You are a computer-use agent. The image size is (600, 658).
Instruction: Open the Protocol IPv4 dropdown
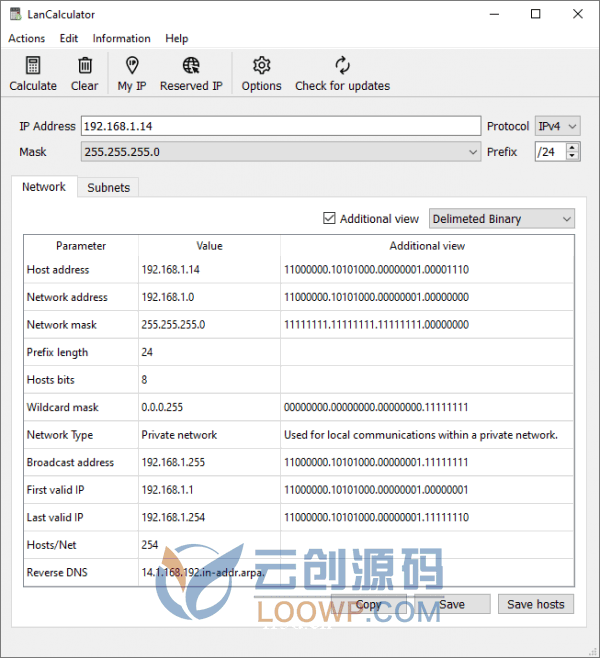click(x=557, y=126)
